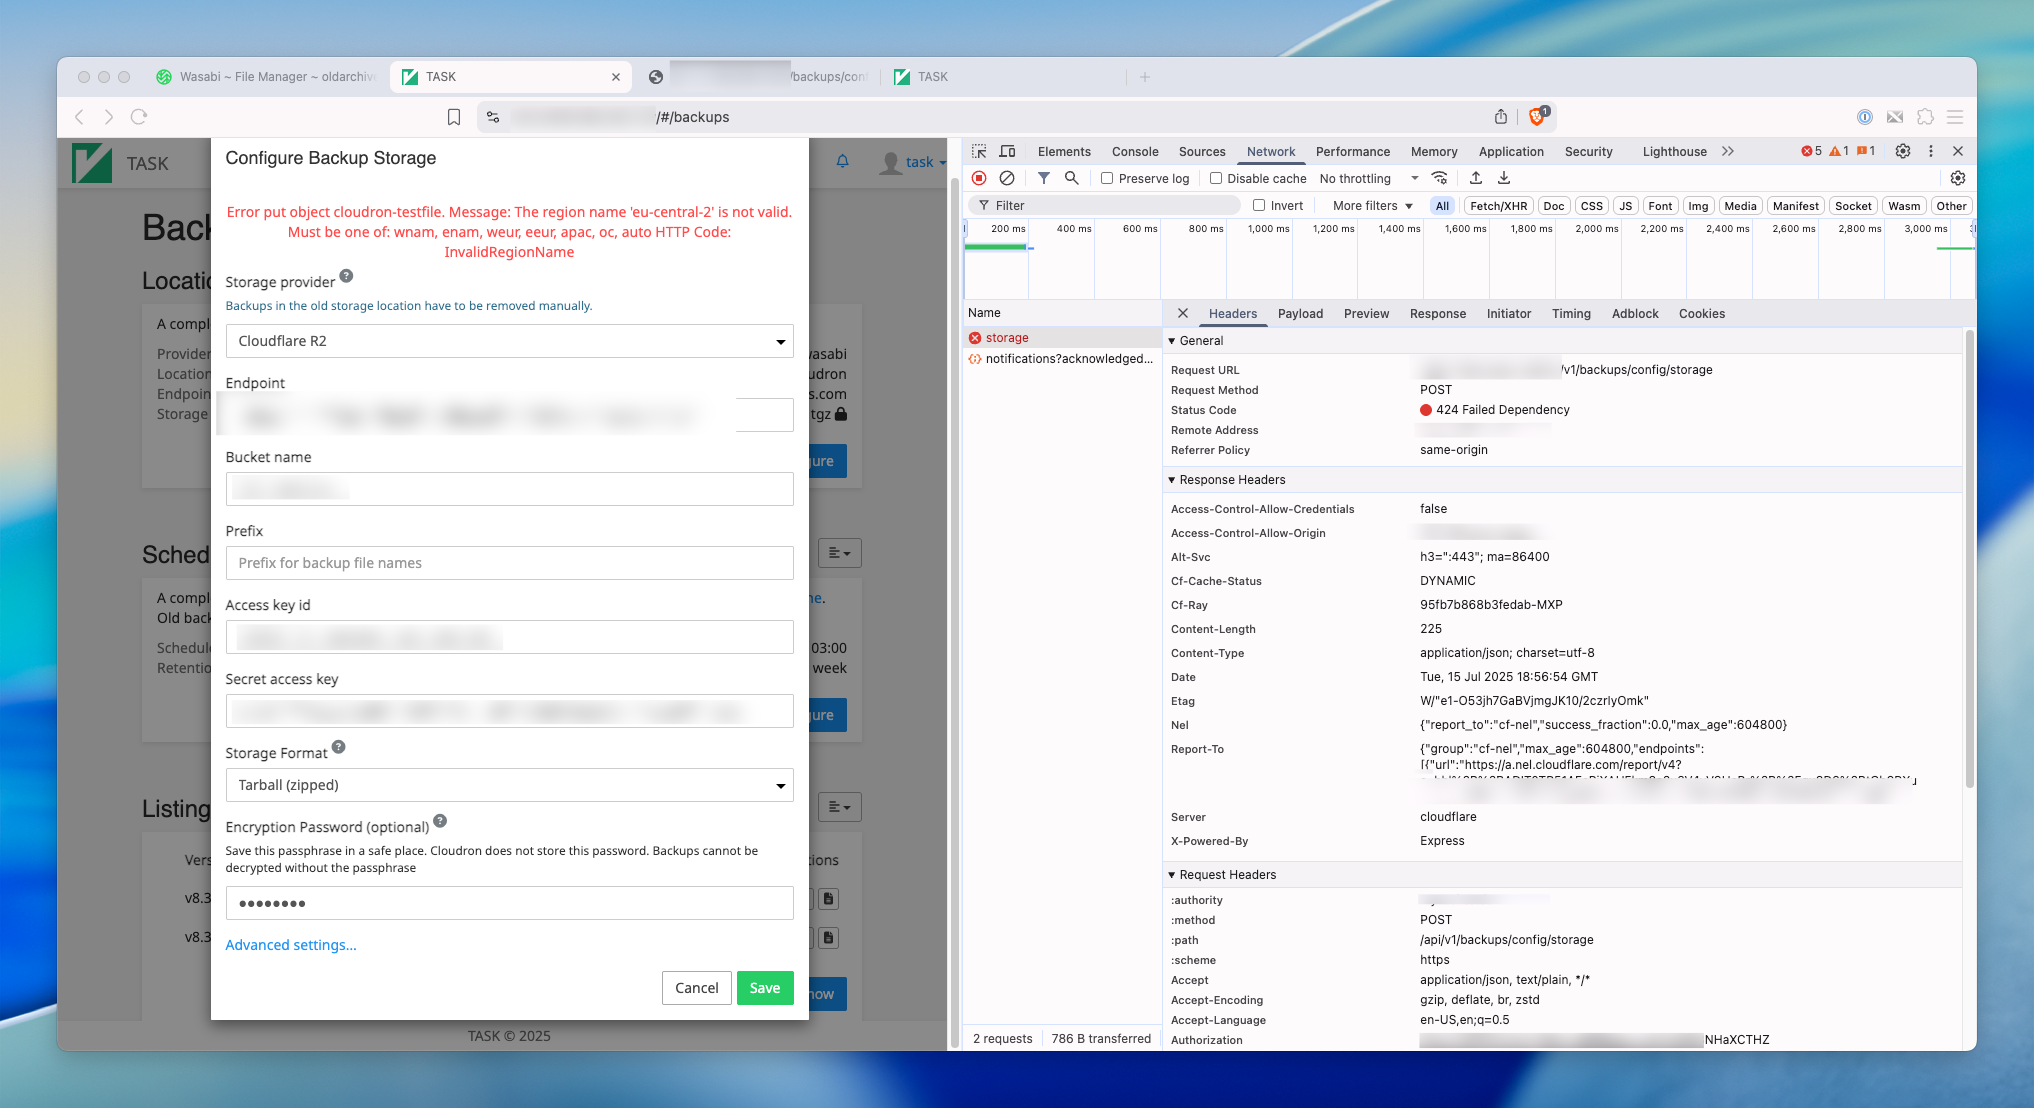Open the Response tab of request

coord(1437,313)
